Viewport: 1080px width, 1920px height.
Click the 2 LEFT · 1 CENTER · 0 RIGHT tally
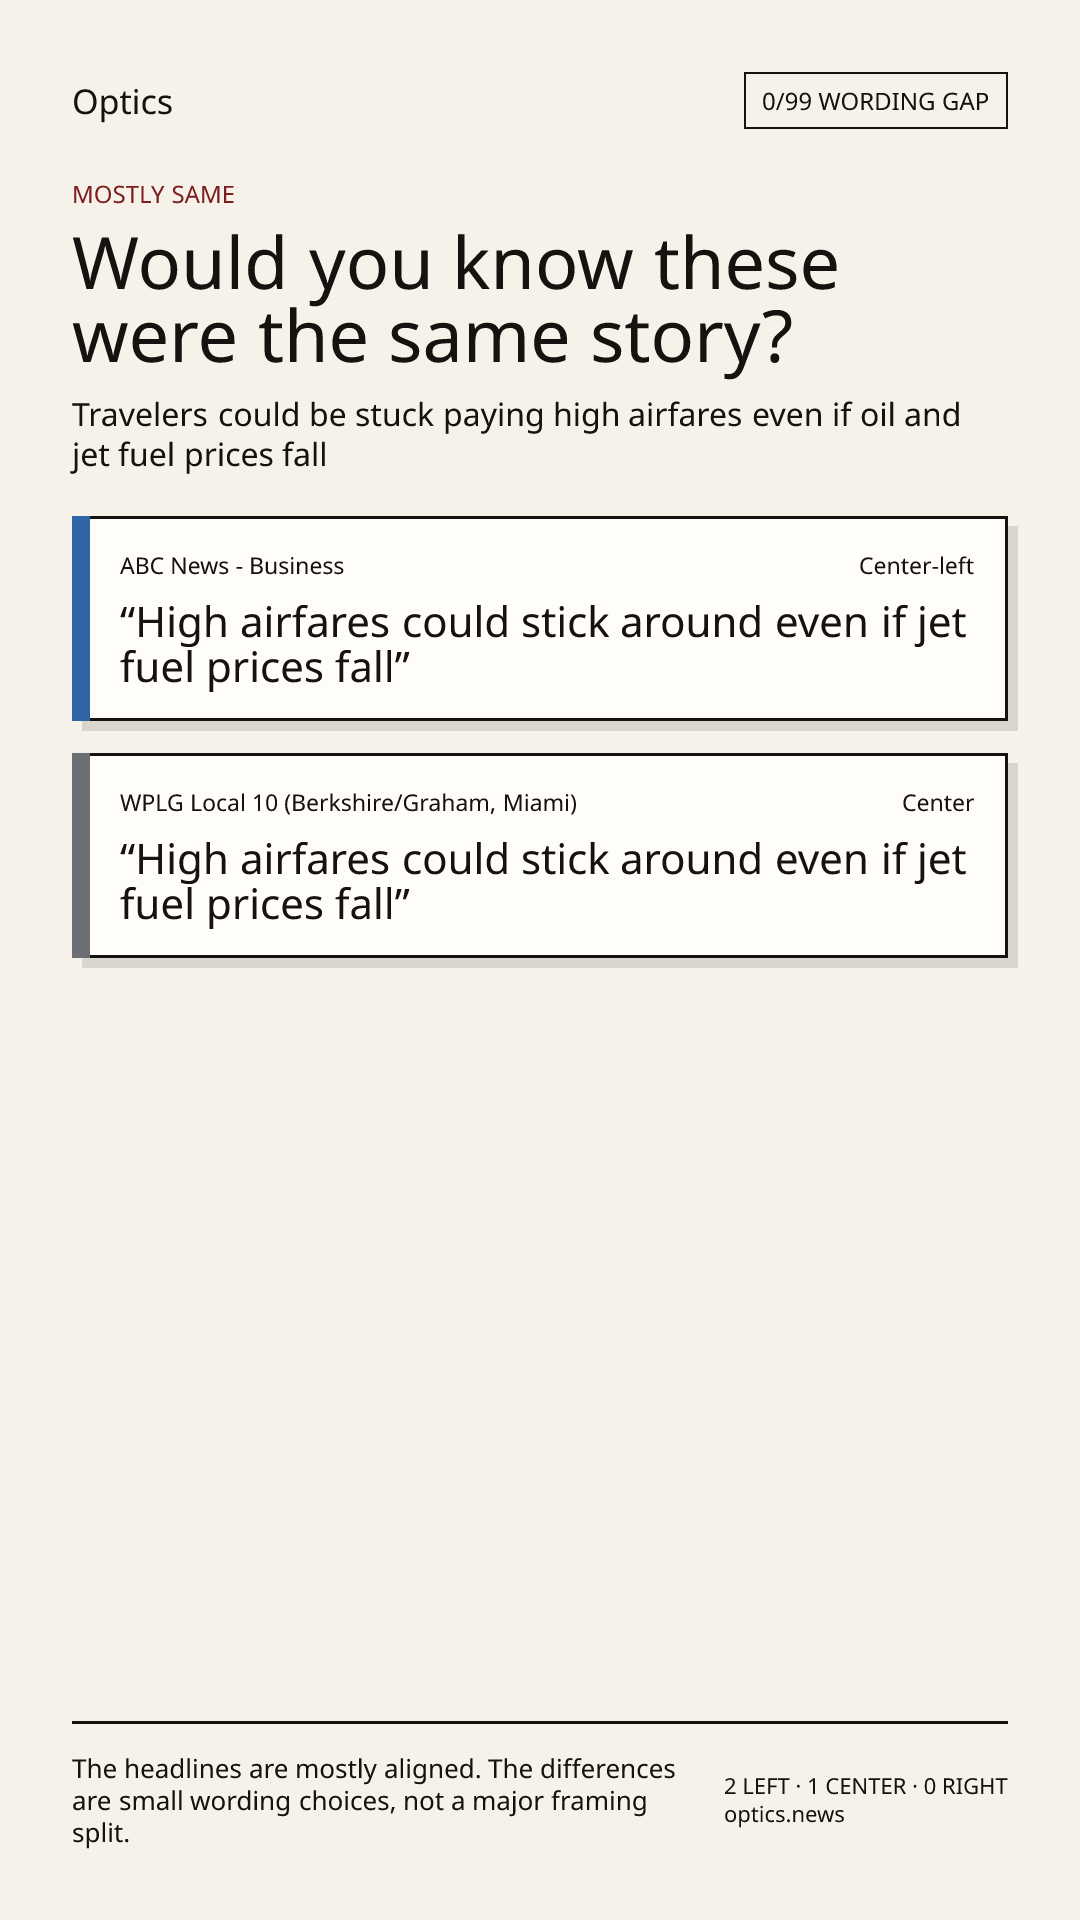tap(866, 1786)
